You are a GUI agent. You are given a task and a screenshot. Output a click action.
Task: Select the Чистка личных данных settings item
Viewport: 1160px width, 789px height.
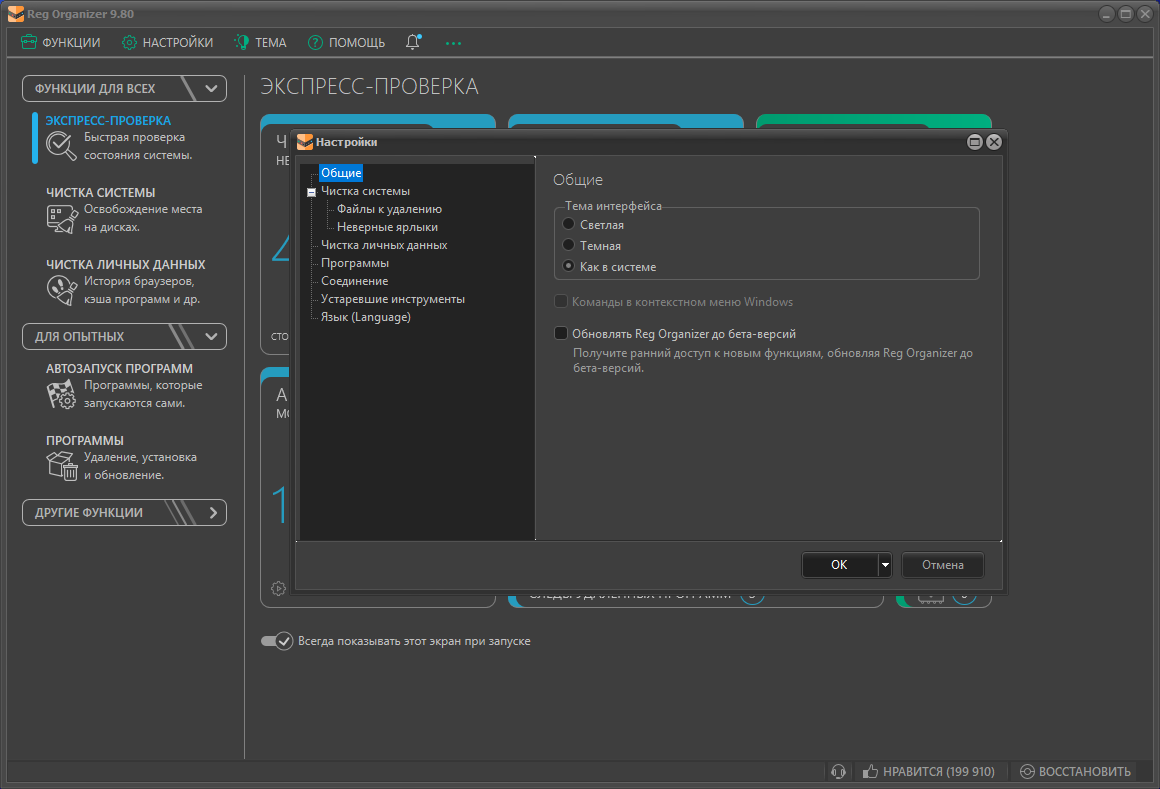pyautogui.click(x=384, y=245)
